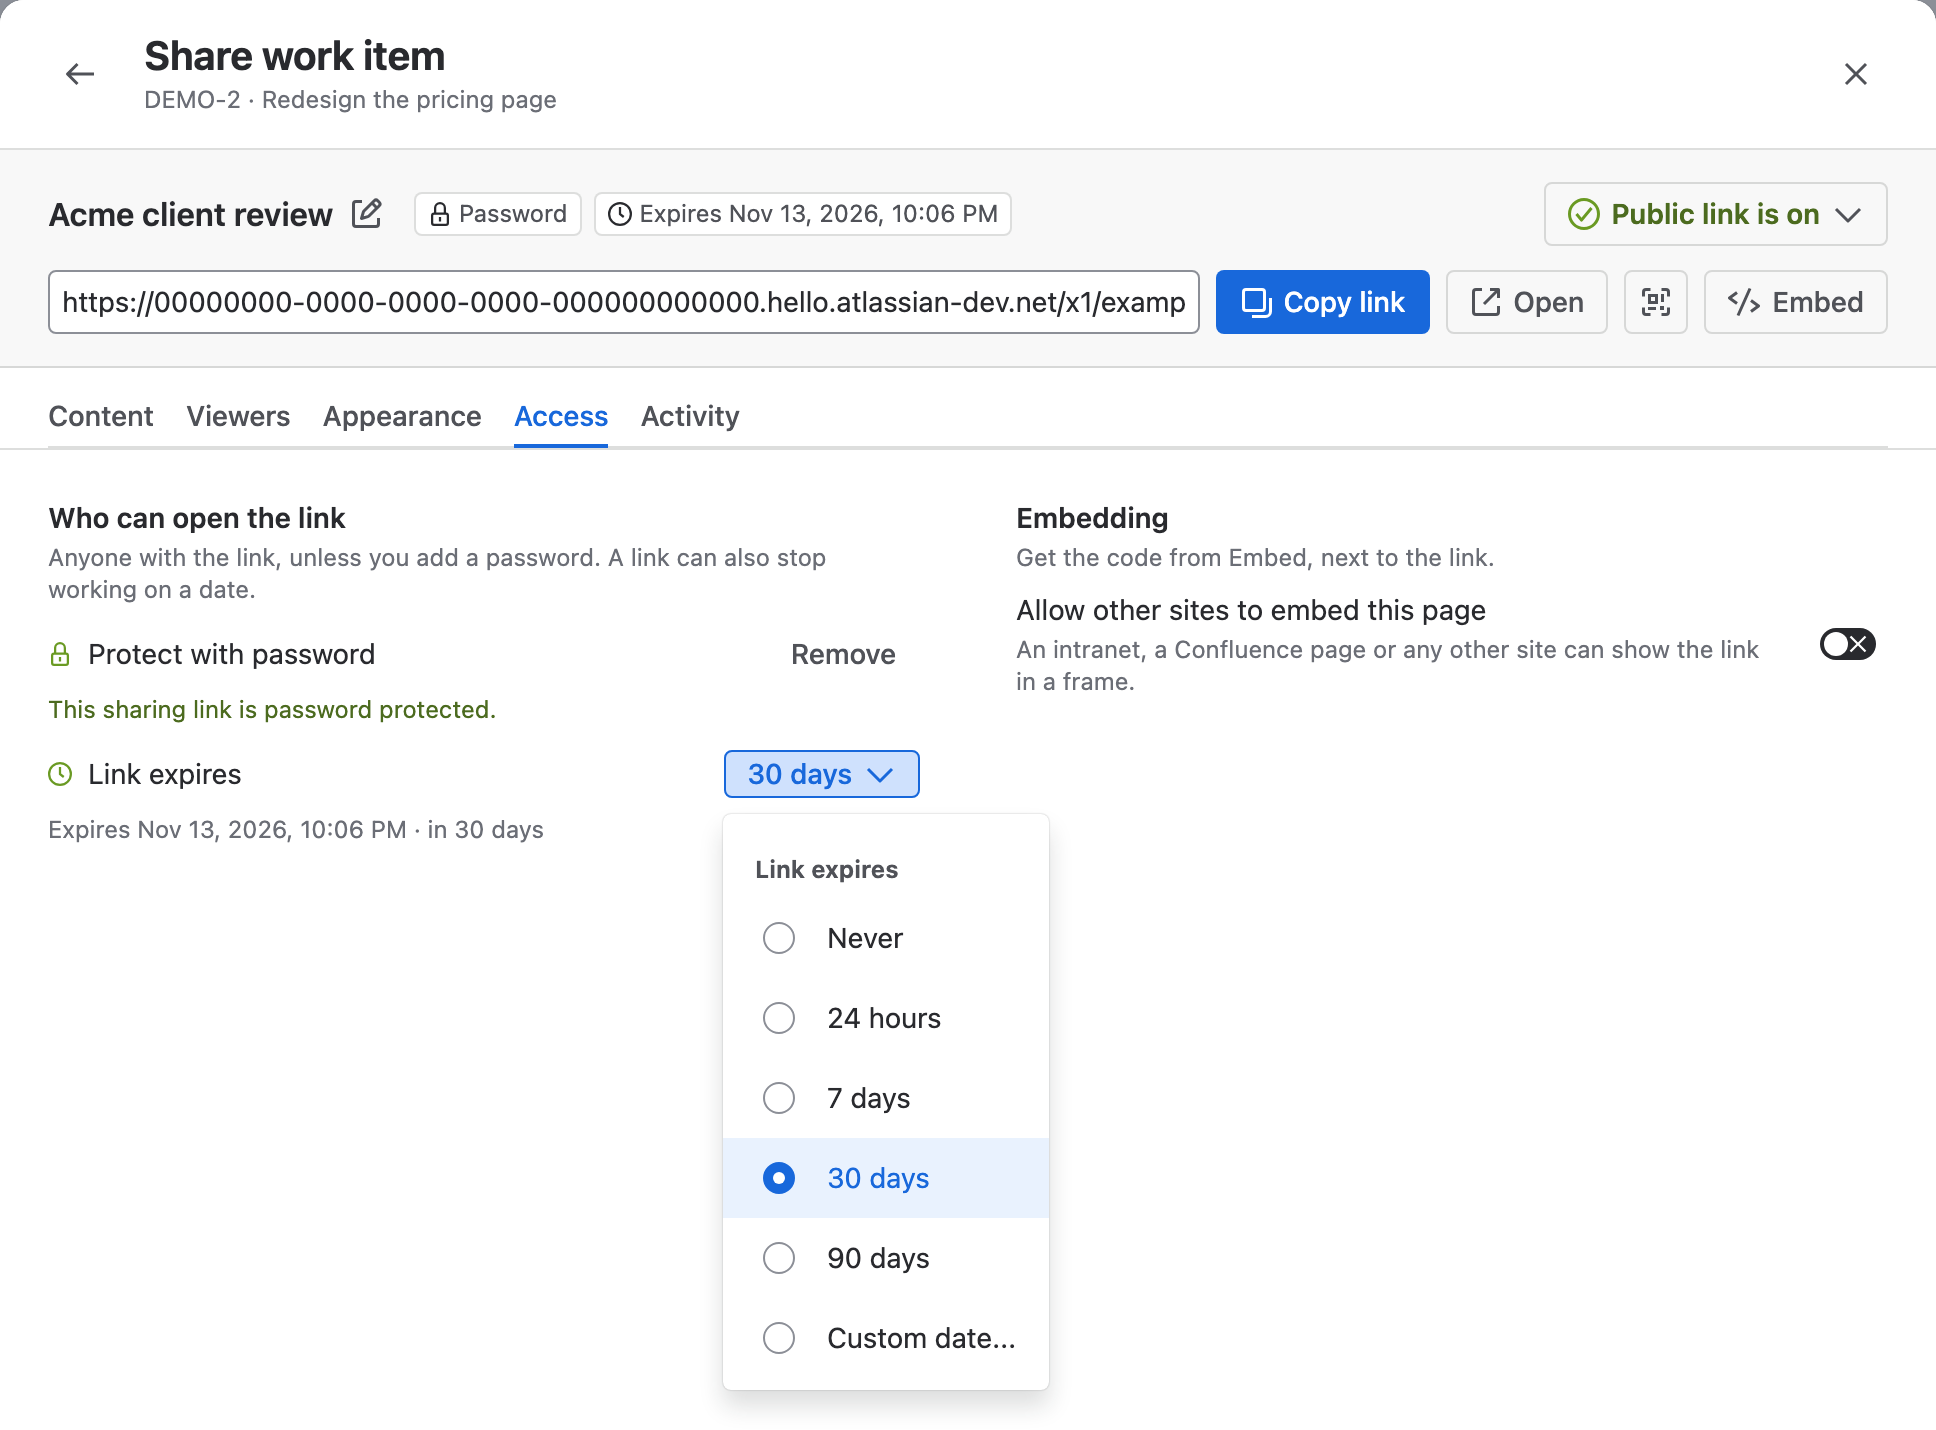Edit the Acme client review name
The width and height of the screenshot is (1936, 1430).
point(367,214)
